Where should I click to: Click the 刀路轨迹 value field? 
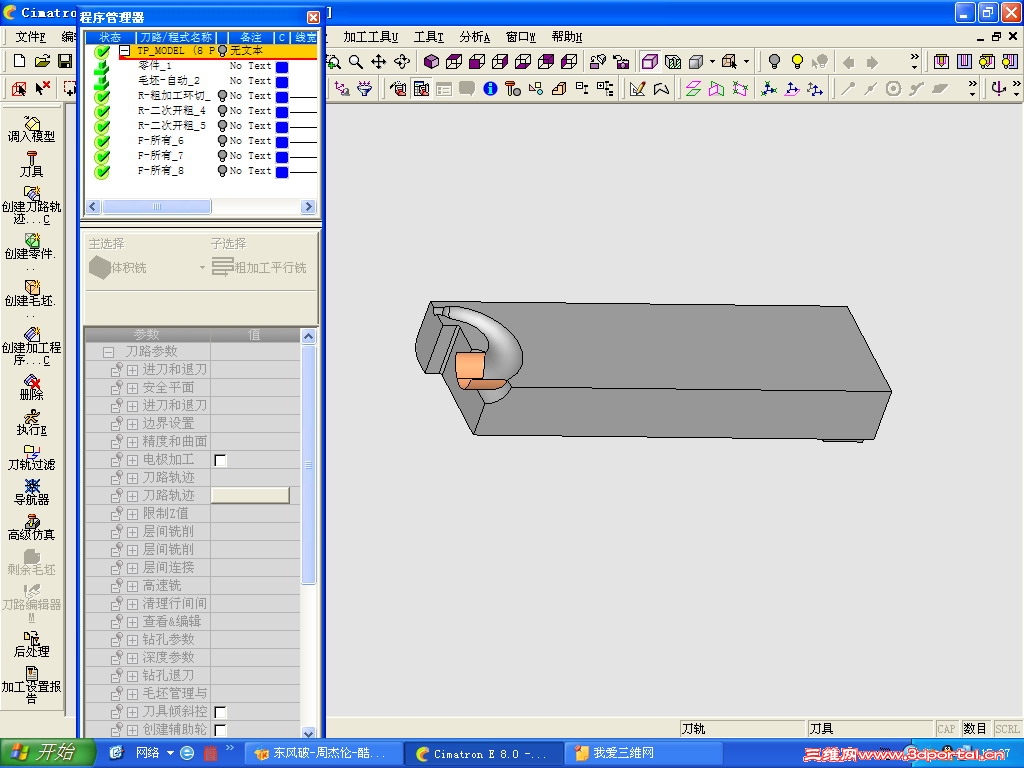click(250, 496)
